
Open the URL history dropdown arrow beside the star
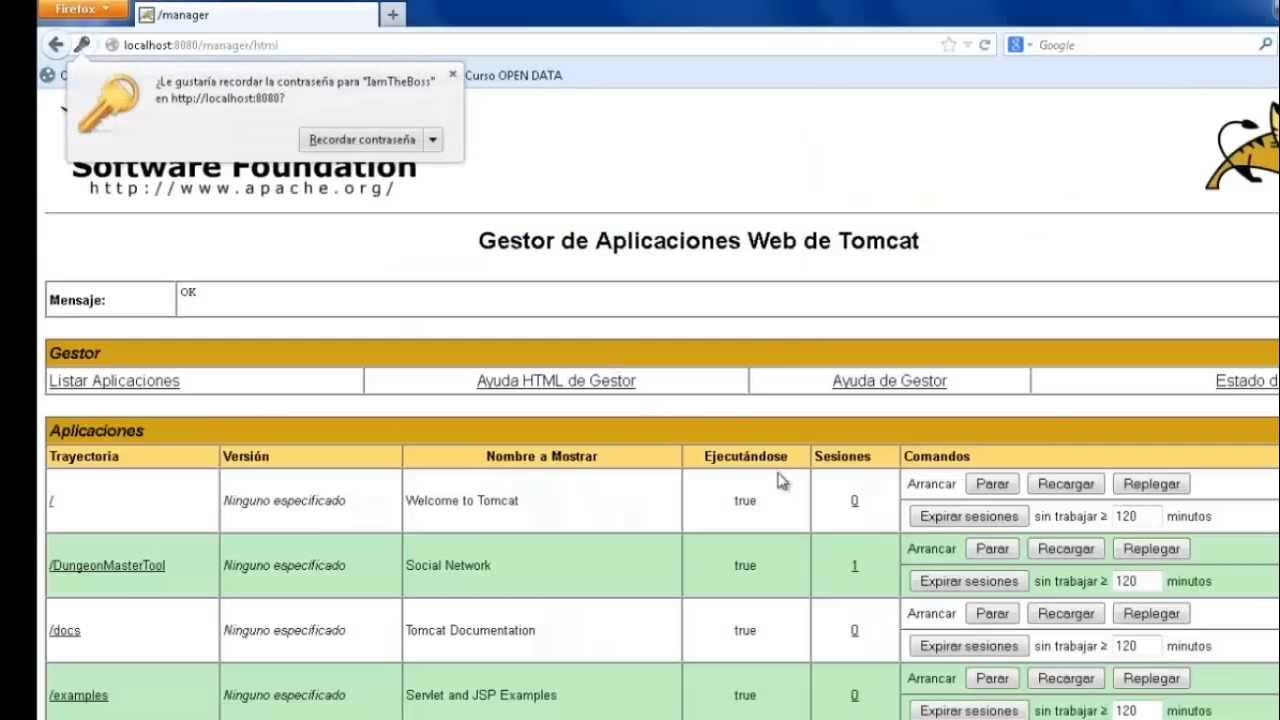tap(967, 45)
